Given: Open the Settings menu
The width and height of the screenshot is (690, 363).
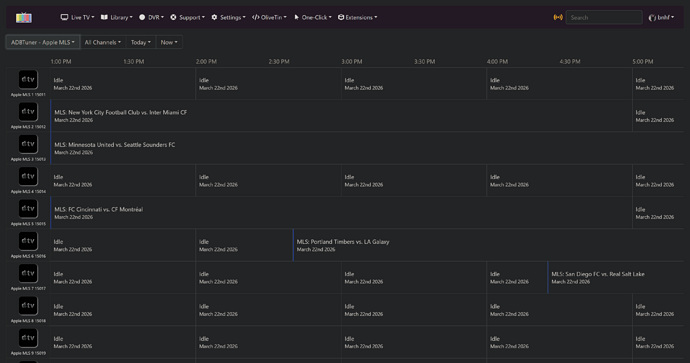Looking at the screenshot, I should (x=228, y=17).
